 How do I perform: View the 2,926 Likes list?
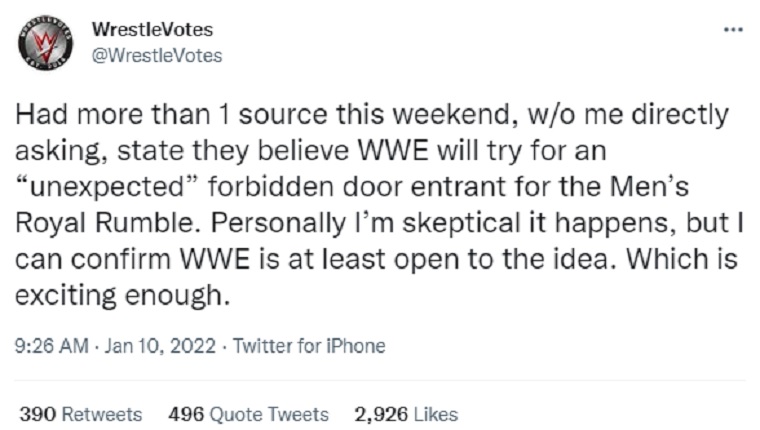[x=405, y=413]
